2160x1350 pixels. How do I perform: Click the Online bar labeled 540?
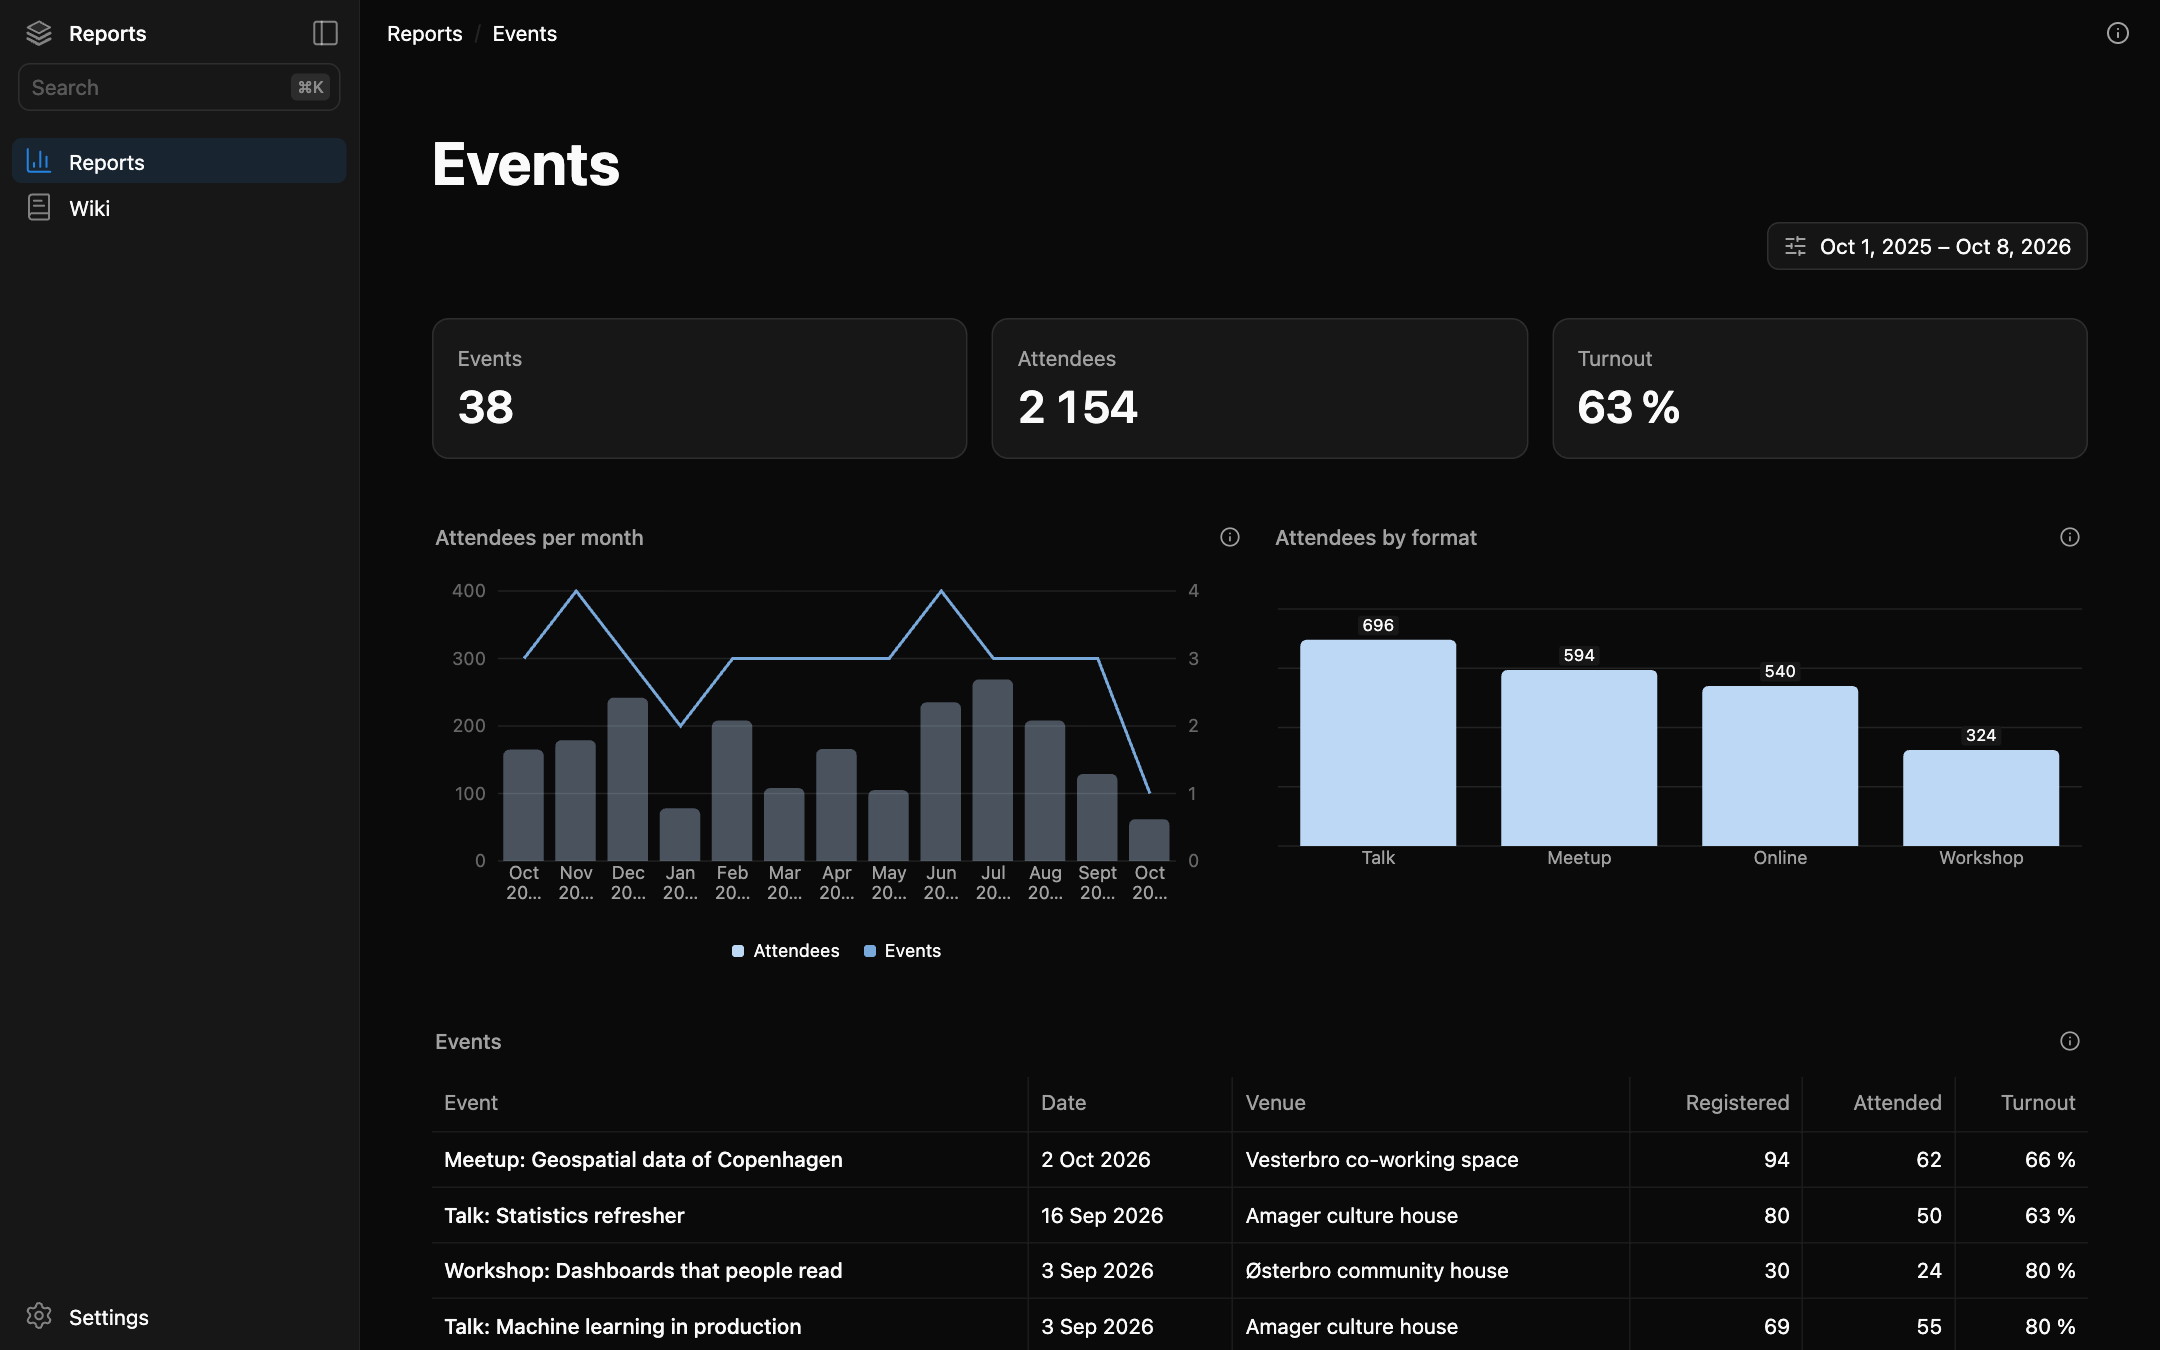coord(1780,765)
